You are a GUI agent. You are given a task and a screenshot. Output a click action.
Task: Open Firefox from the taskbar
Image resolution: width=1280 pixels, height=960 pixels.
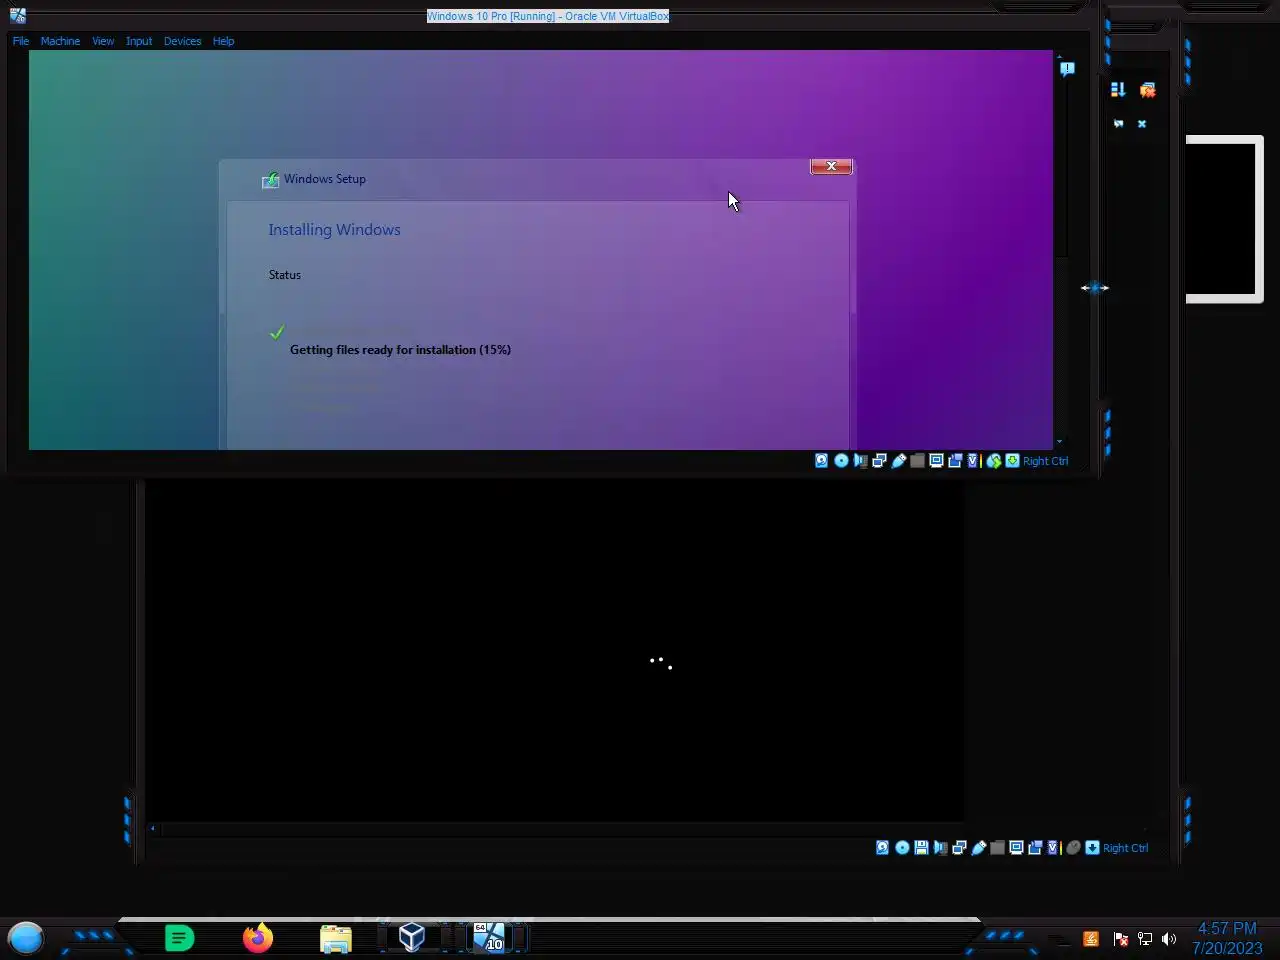pyautogui.click(x=258, y=938)
